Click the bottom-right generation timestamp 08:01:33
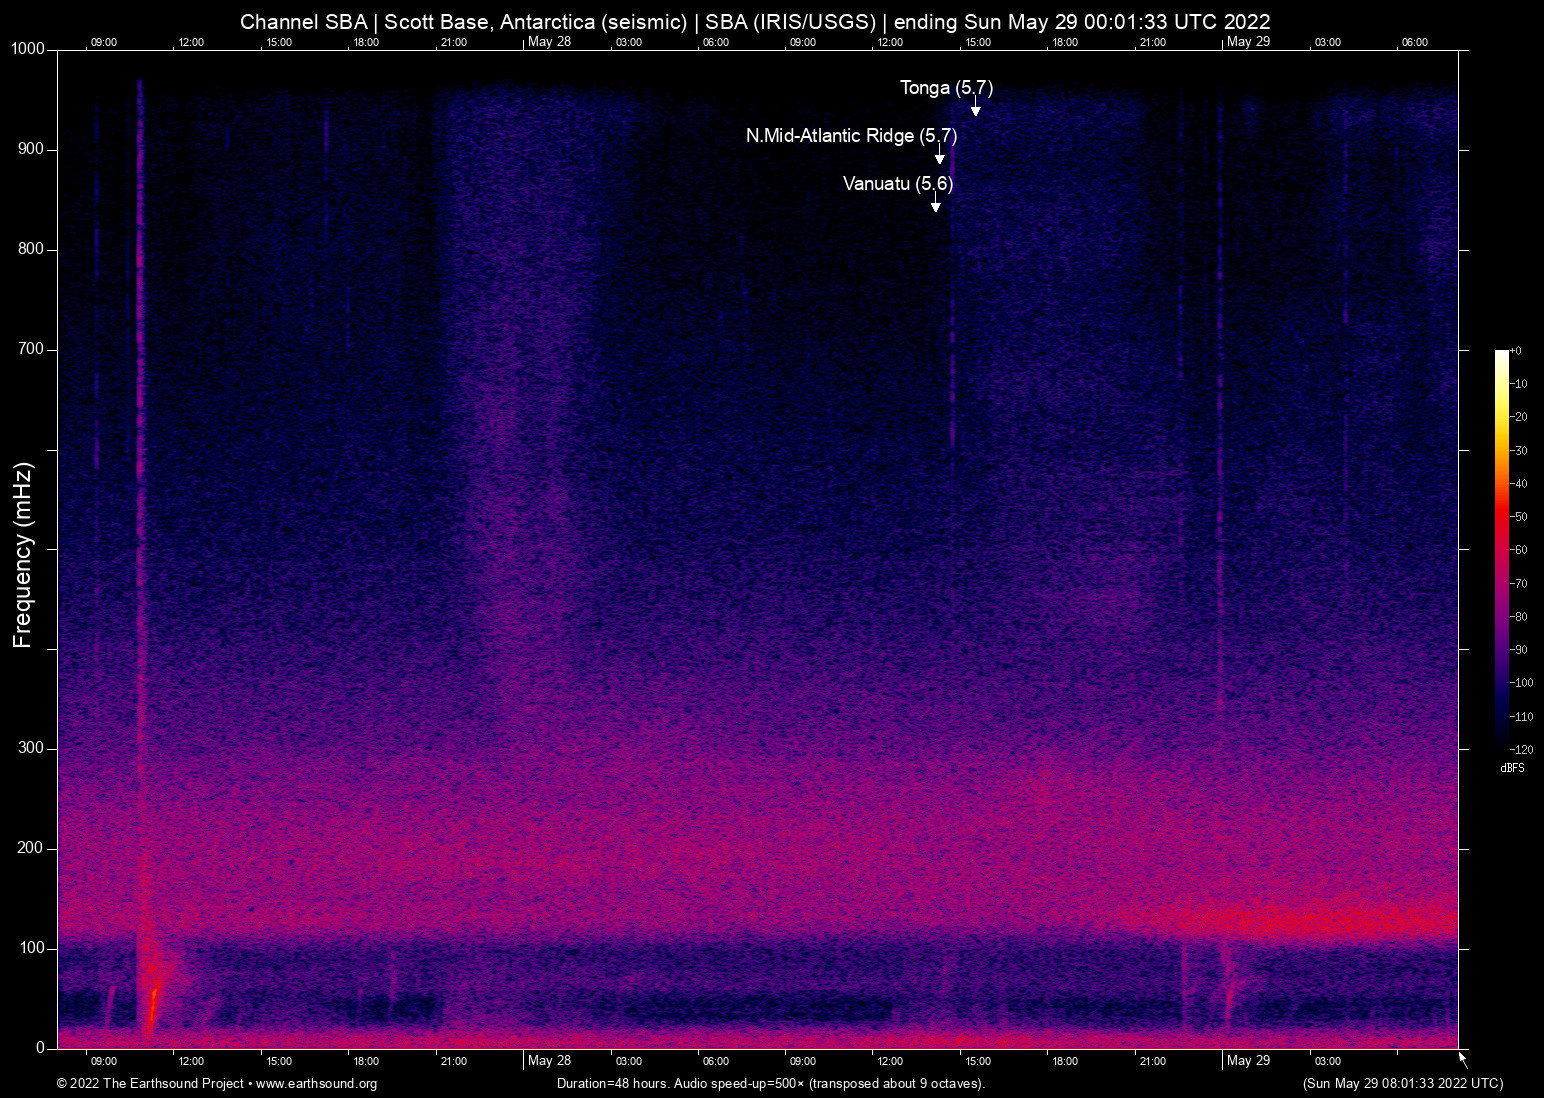This screenshot has height=1098, width=1544. 1402,1084
